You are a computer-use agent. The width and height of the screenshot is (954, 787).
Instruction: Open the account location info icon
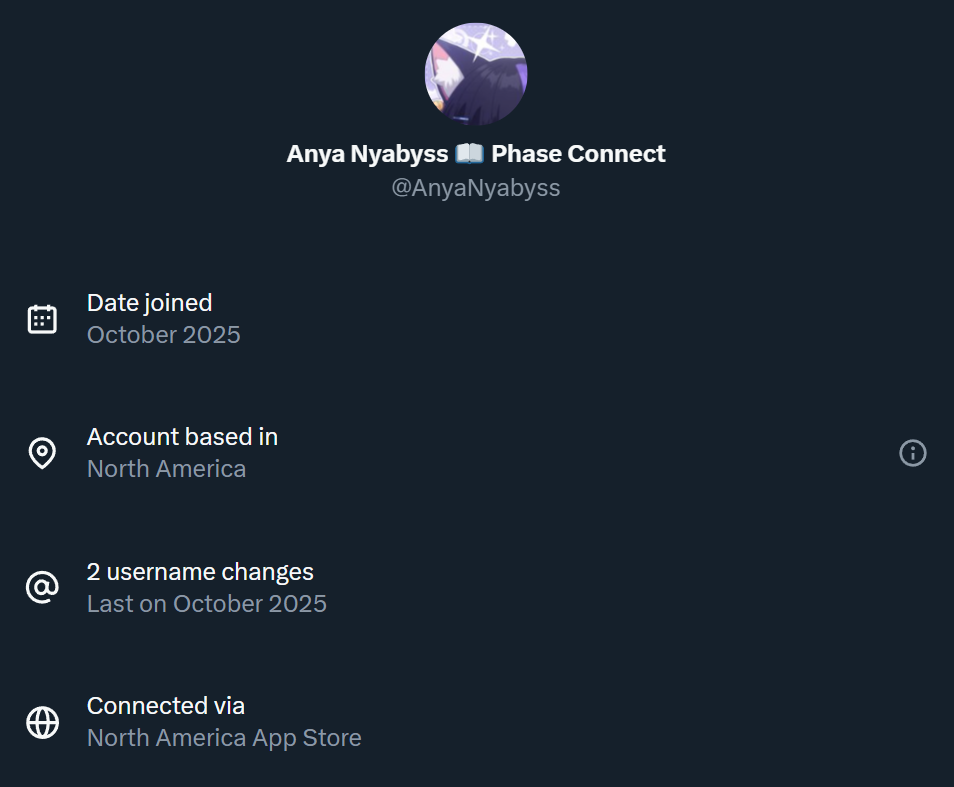(x=912, y=453)
